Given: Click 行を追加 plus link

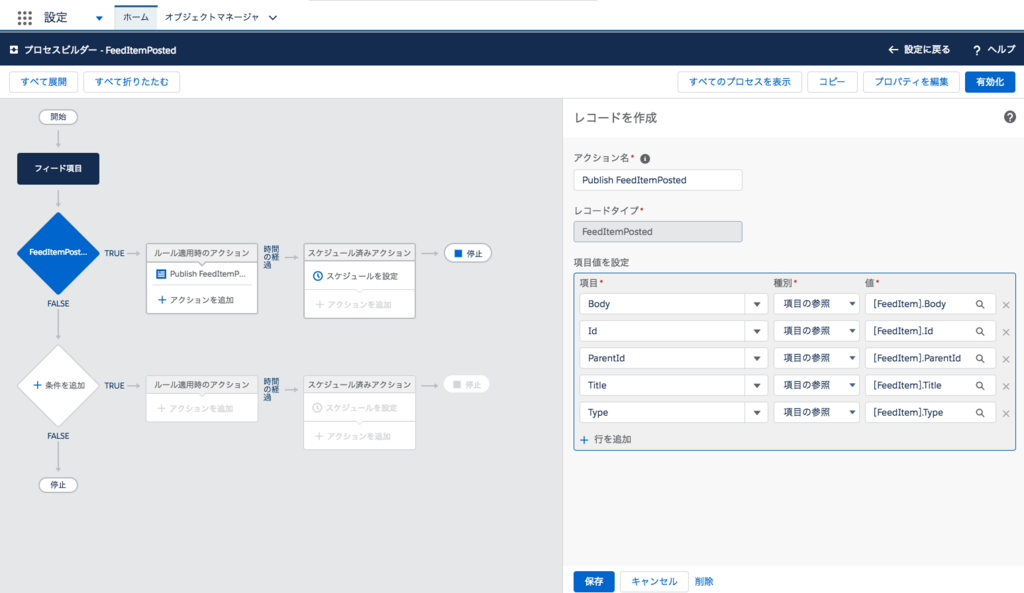Looking at the screenshot, I should point(605,440).
